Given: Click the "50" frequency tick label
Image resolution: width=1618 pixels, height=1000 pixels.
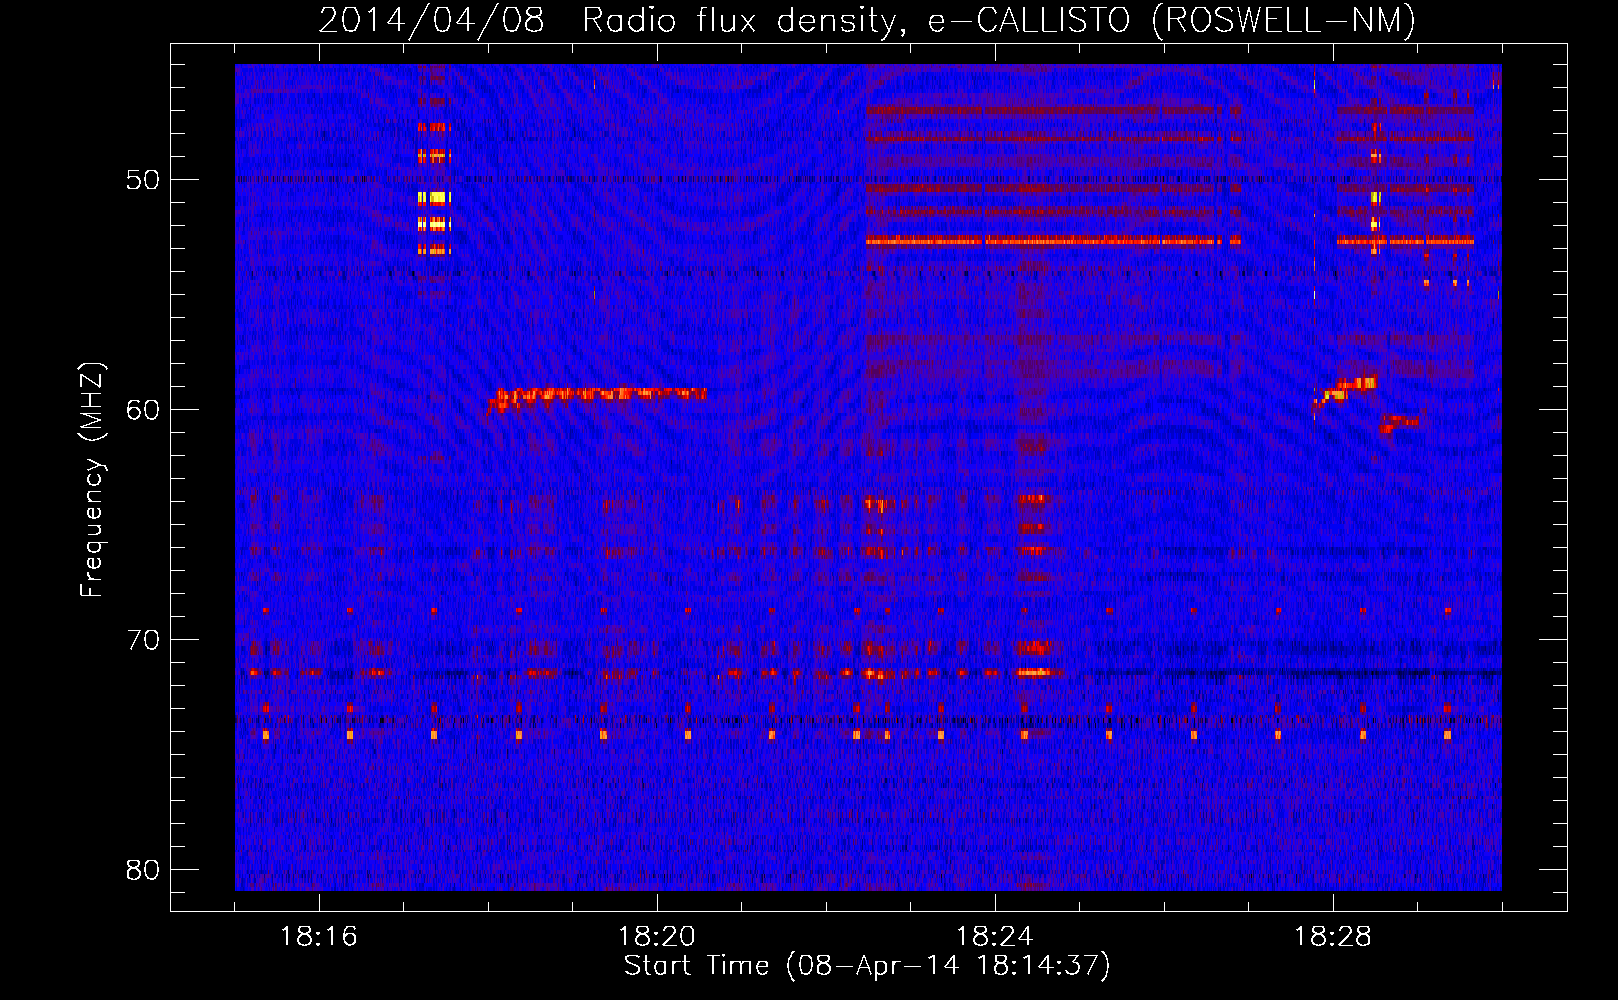Looking at the screenshot, I should tap(143, 180).
